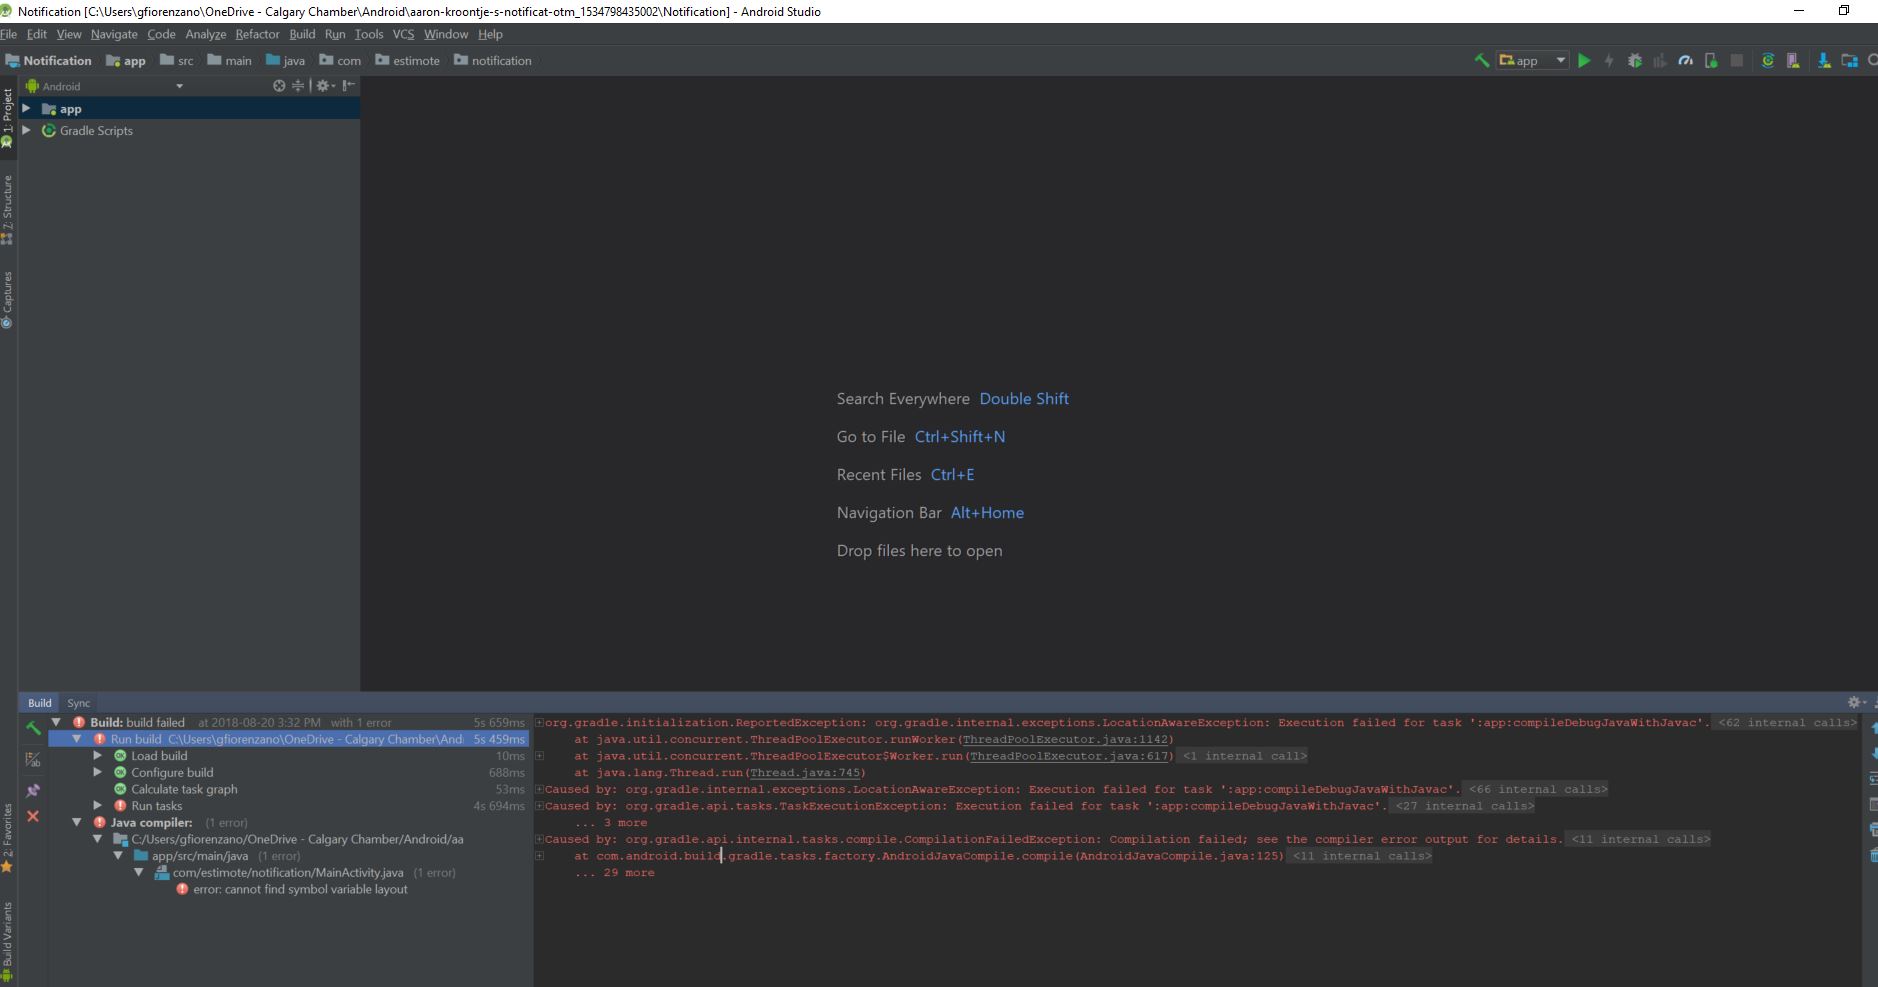Select the cannot find symbol variable layout error

tap(299, 890)
